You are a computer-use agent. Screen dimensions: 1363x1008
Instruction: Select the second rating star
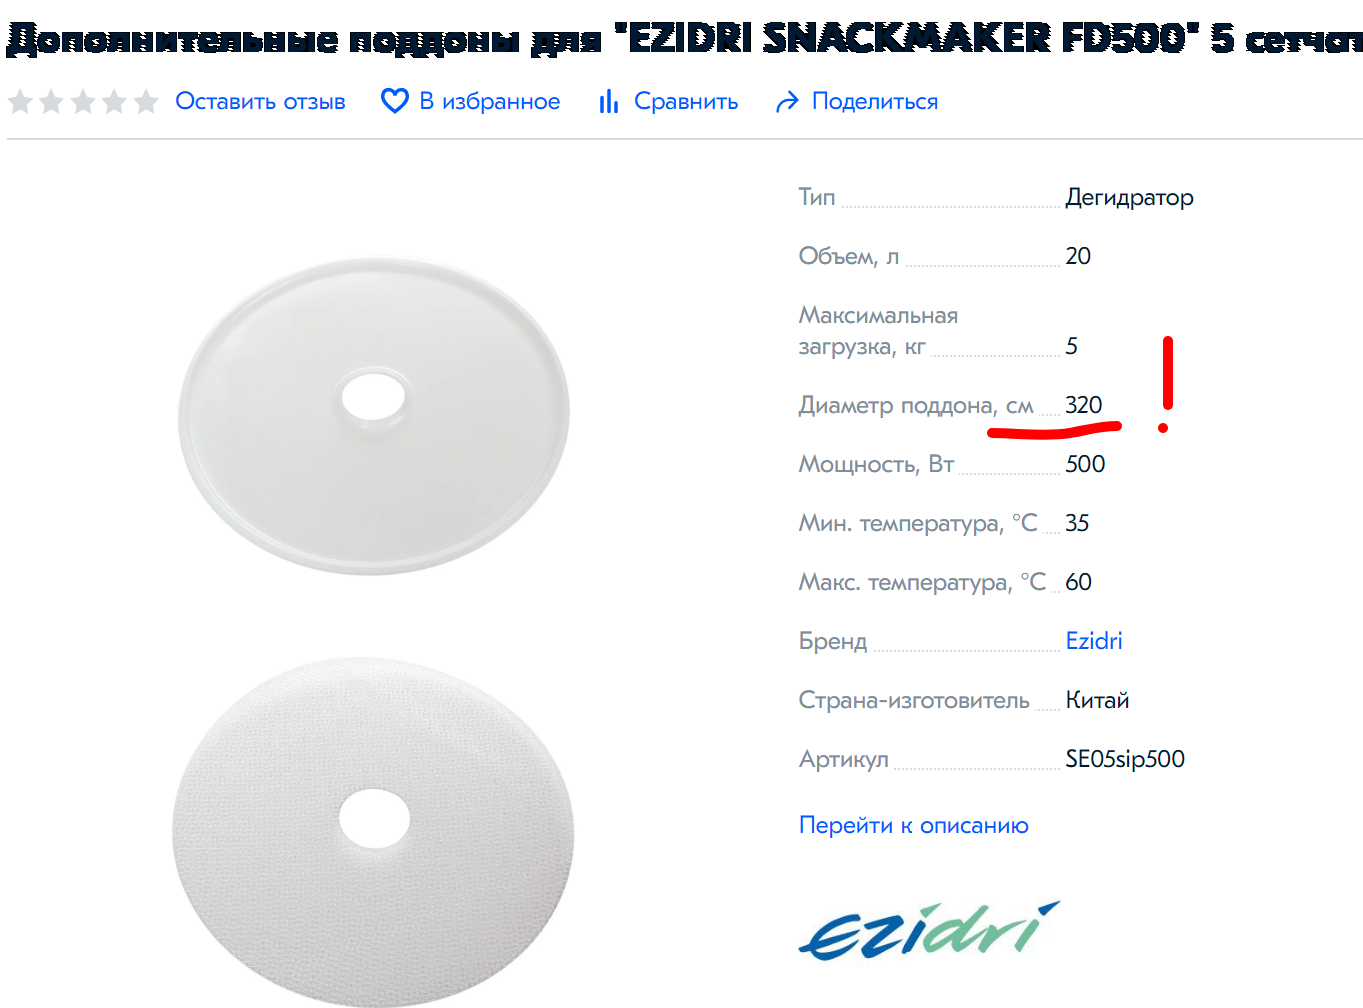pos(52,101)
